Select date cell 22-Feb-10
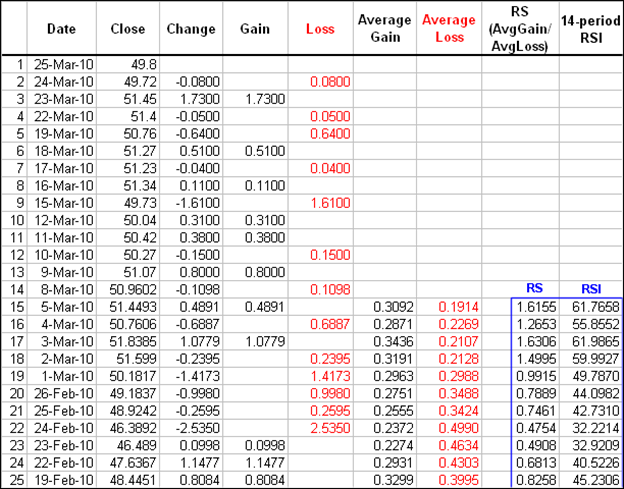The image size is (624, 489). tap(64, 463)
